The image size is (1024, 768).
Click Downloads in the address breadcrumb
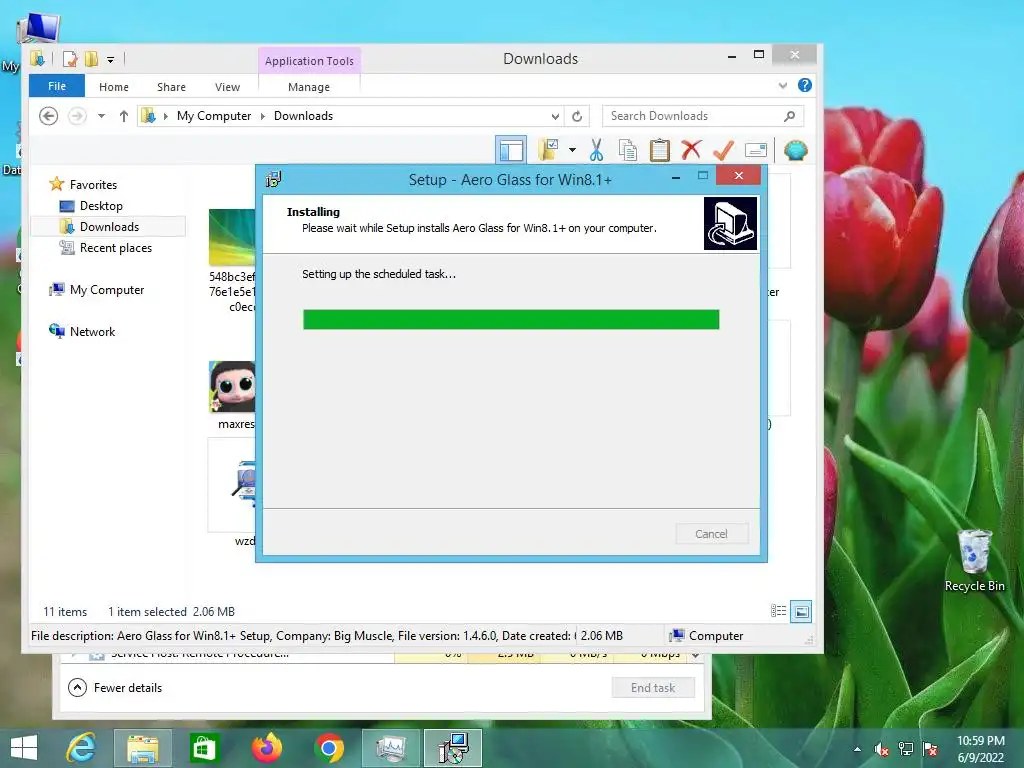tap(303, 116)
